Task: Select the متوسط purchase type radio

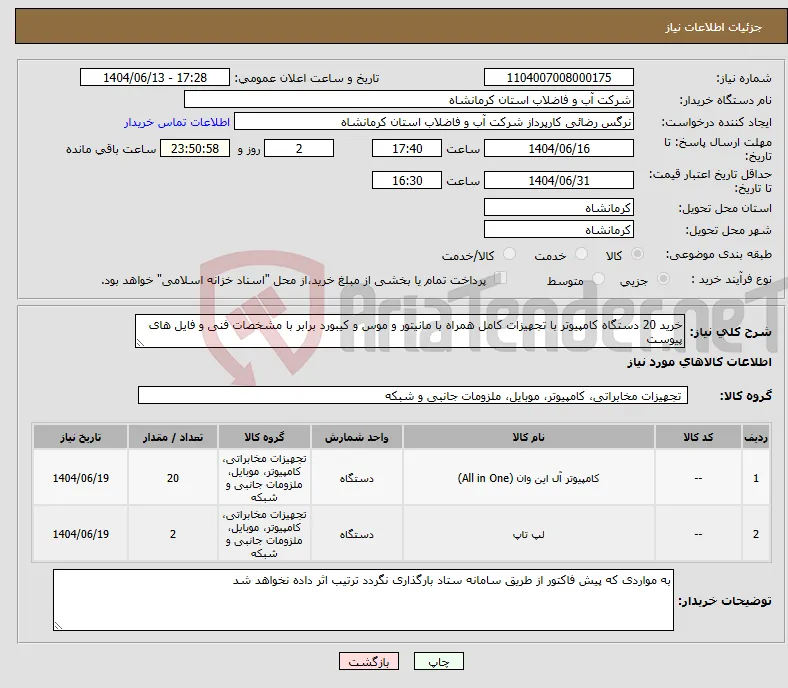Action: pos(598,279)
